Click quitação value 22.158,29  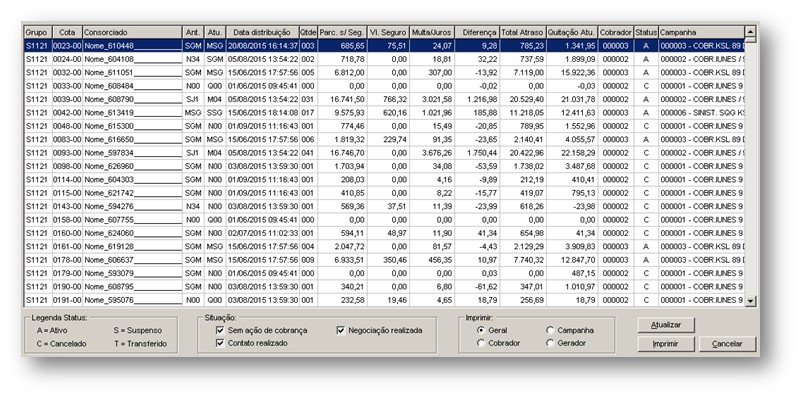pos(572,153)
